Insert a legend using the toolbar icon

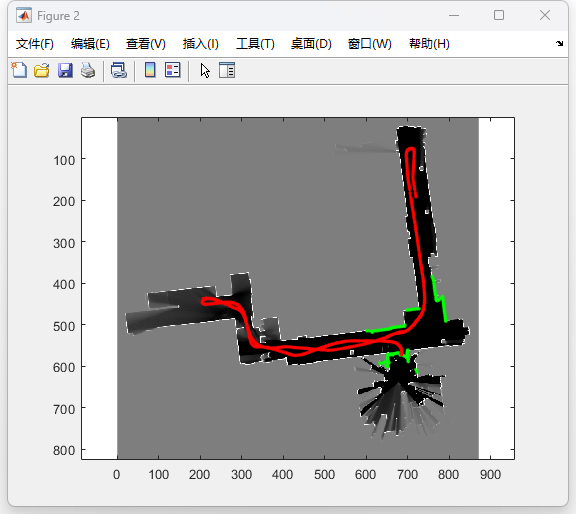point(173,70)
